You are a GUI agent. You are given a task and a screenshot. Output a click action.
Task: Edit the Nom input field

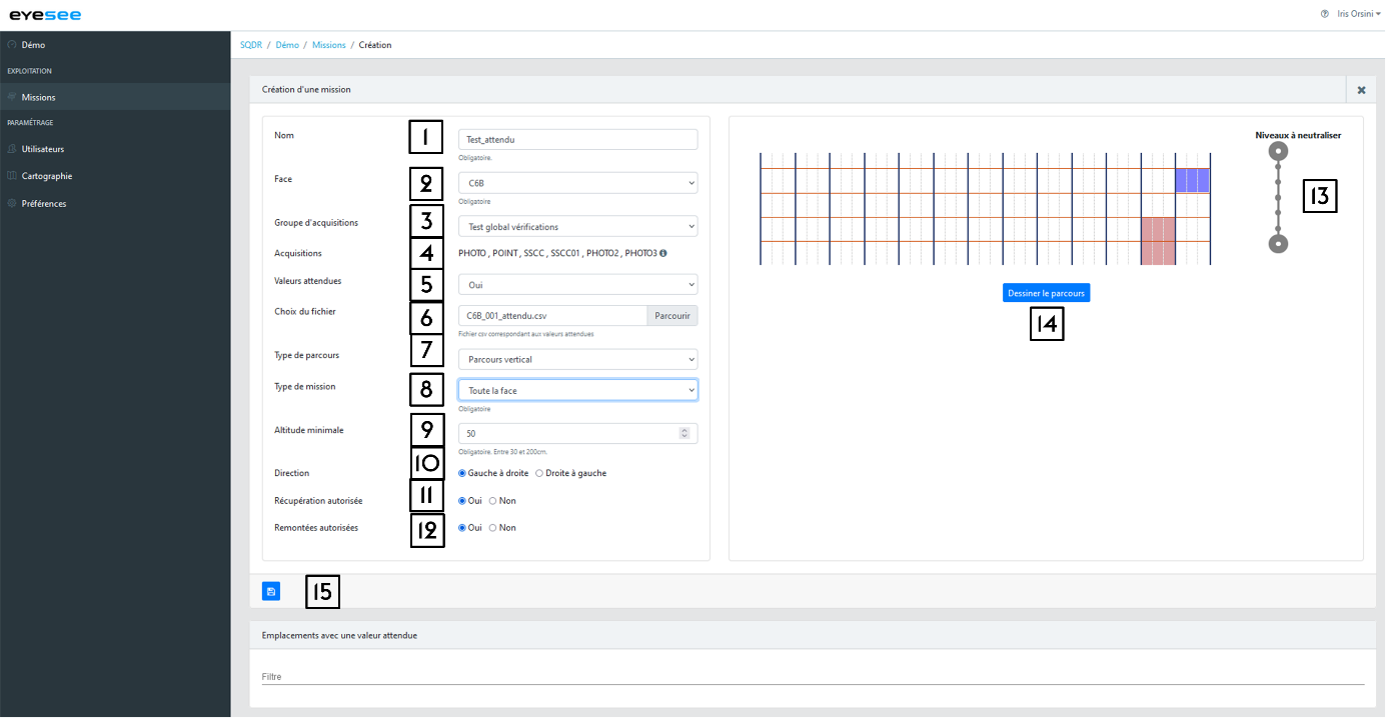click(577, 140)
